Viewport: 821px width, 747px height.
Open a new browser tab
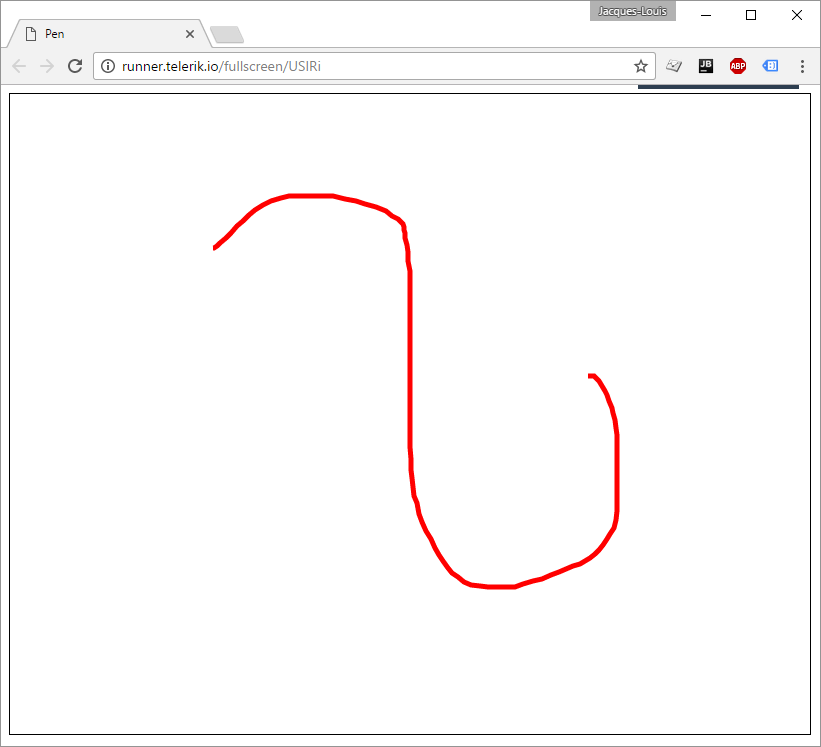[x=228, y=35]
